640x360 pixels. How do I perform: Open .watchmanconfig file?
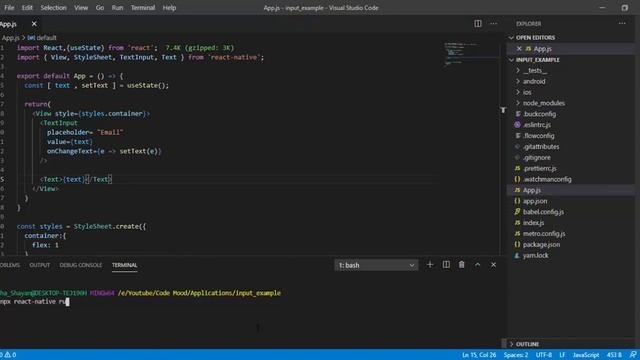(547, 179)
